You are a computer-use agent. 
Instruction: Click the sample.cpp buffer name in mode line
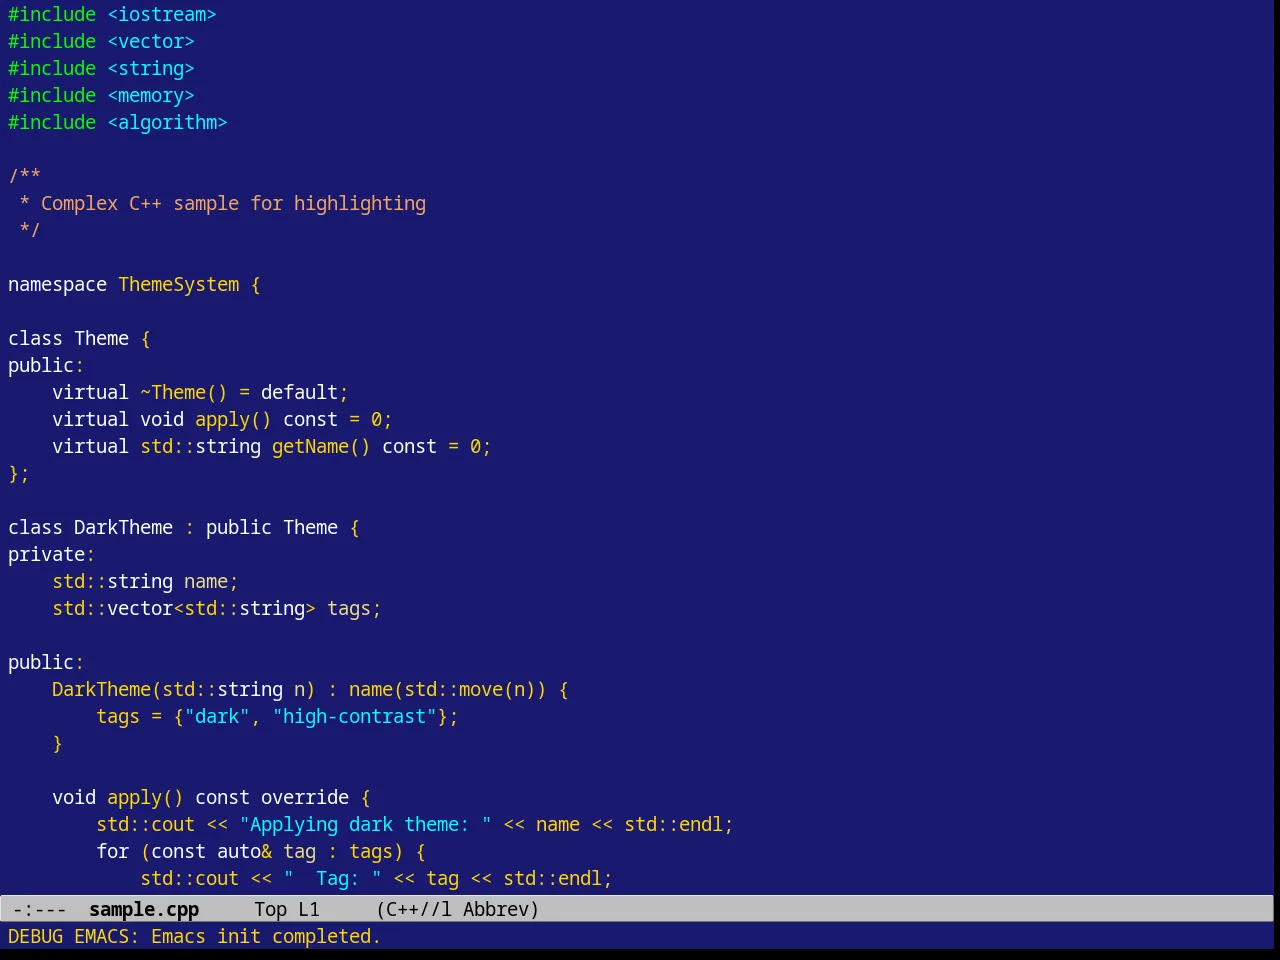pos(144,909)
